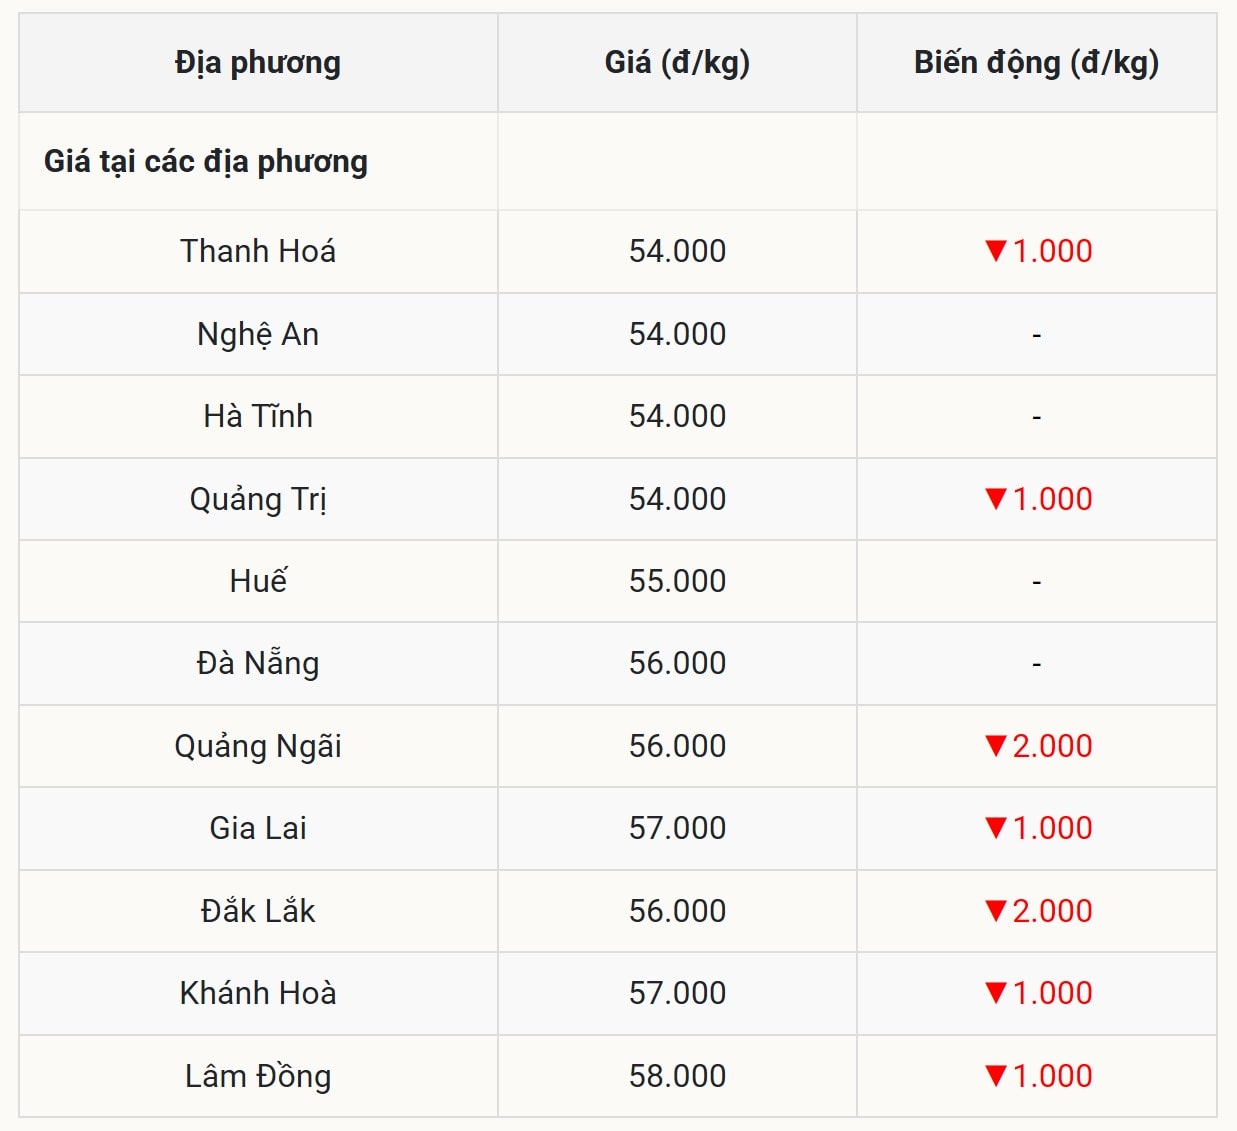Click the red decrease arrow for Lâm Đồng

[995, 1075]
